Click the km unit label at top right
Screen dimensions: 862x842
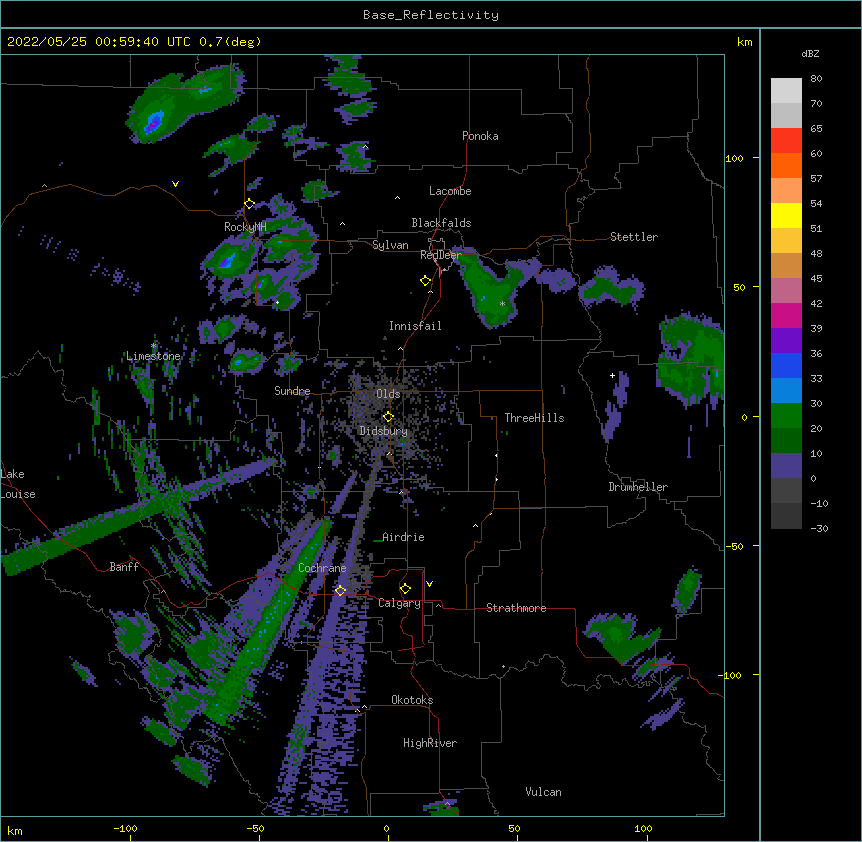[745, 42]
